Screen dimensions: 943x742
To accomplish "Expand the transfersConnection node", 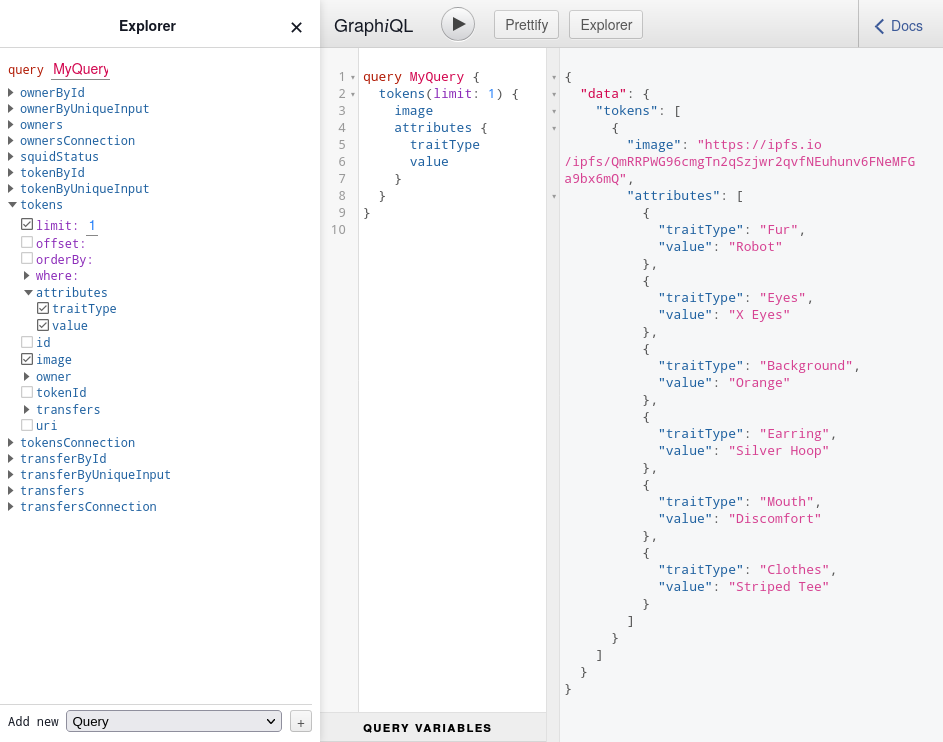I will (11, 506).
